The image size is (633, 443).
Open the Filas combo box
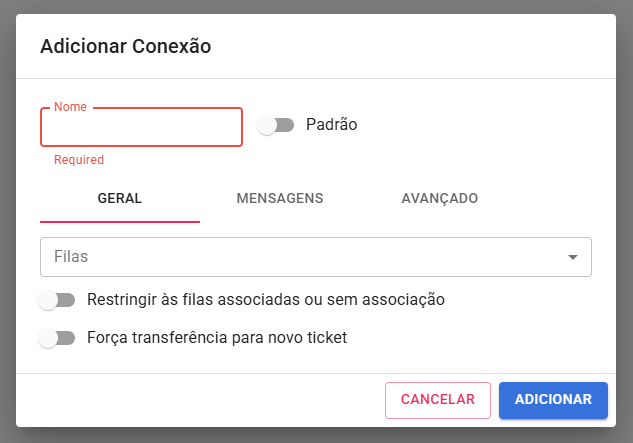pos(300,257)
